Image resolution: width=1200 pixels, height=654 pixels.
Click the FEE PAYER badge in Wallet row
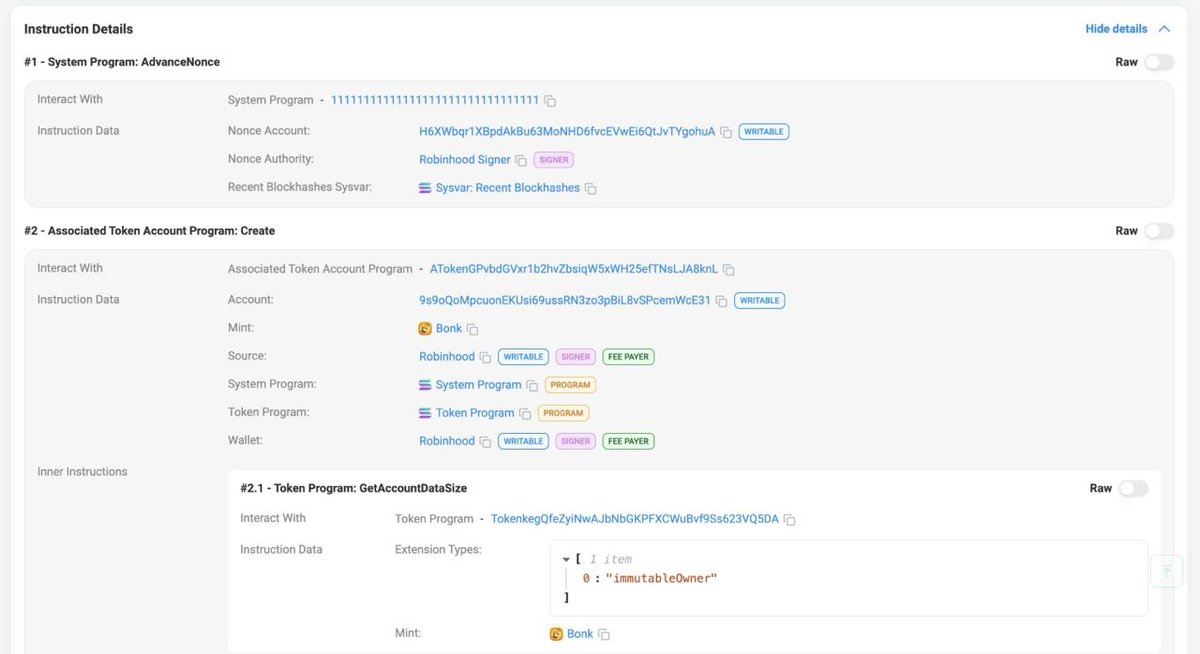[x=628, y=440]
